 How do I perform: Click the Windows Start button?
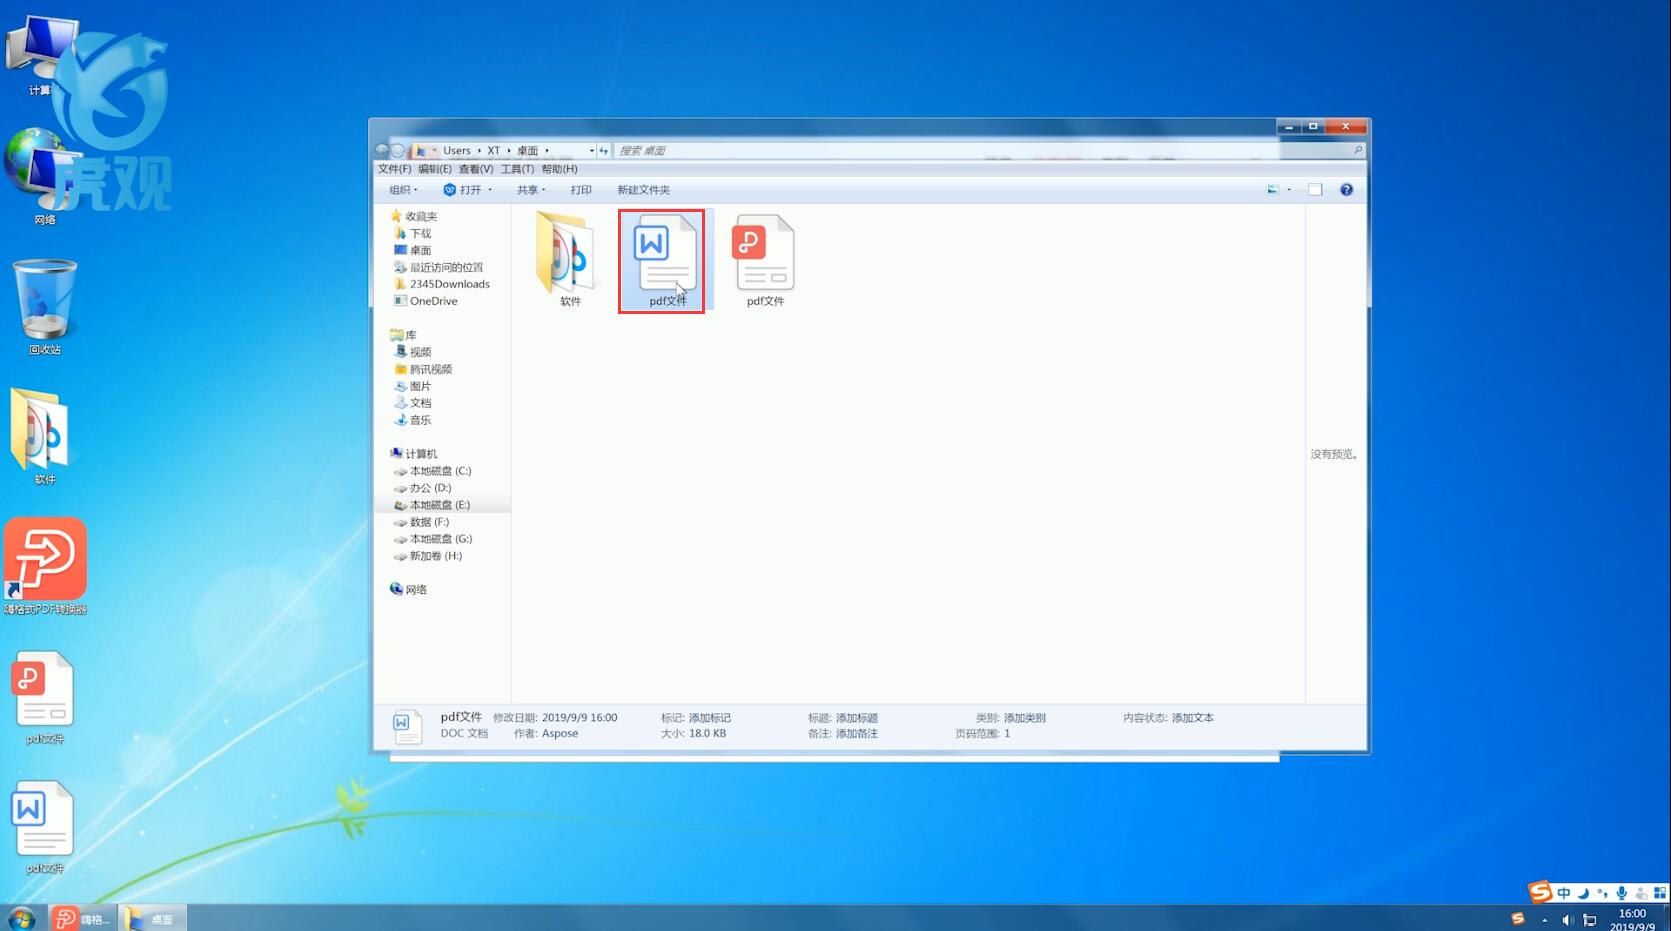tap(21, 918)
